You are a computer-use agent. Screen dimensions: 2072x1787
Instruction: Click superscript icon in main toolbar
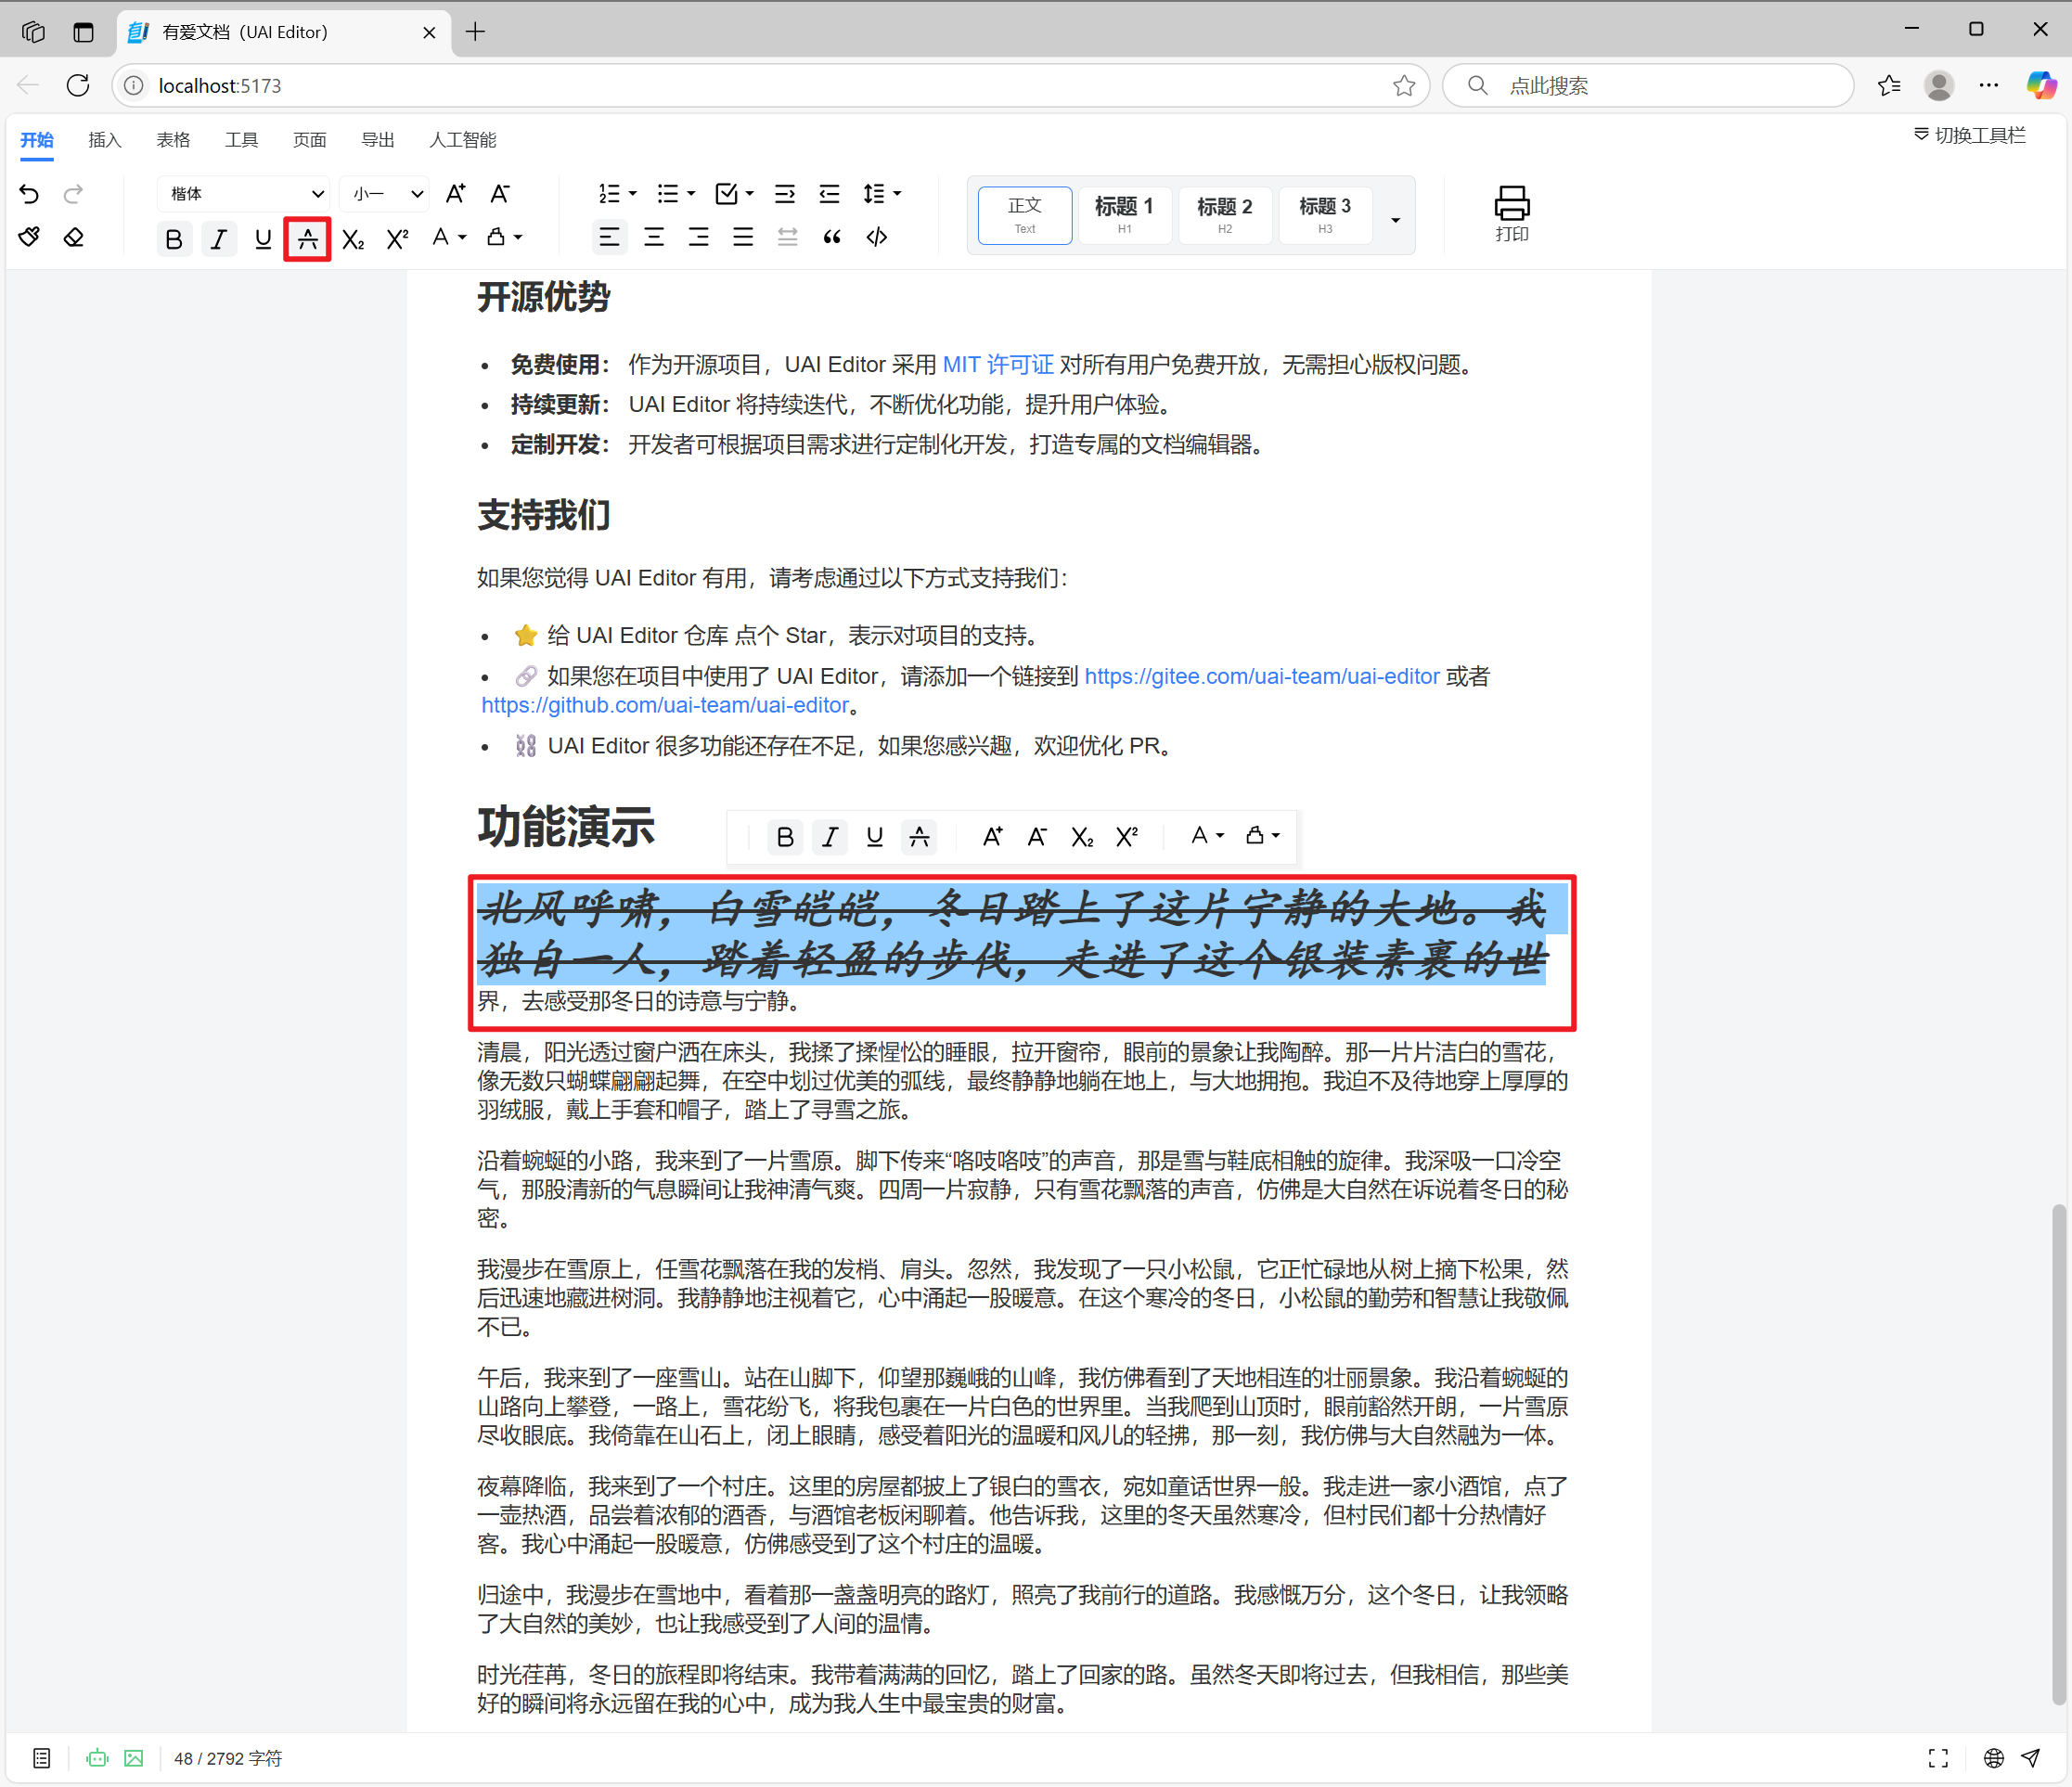click(397, 239)
